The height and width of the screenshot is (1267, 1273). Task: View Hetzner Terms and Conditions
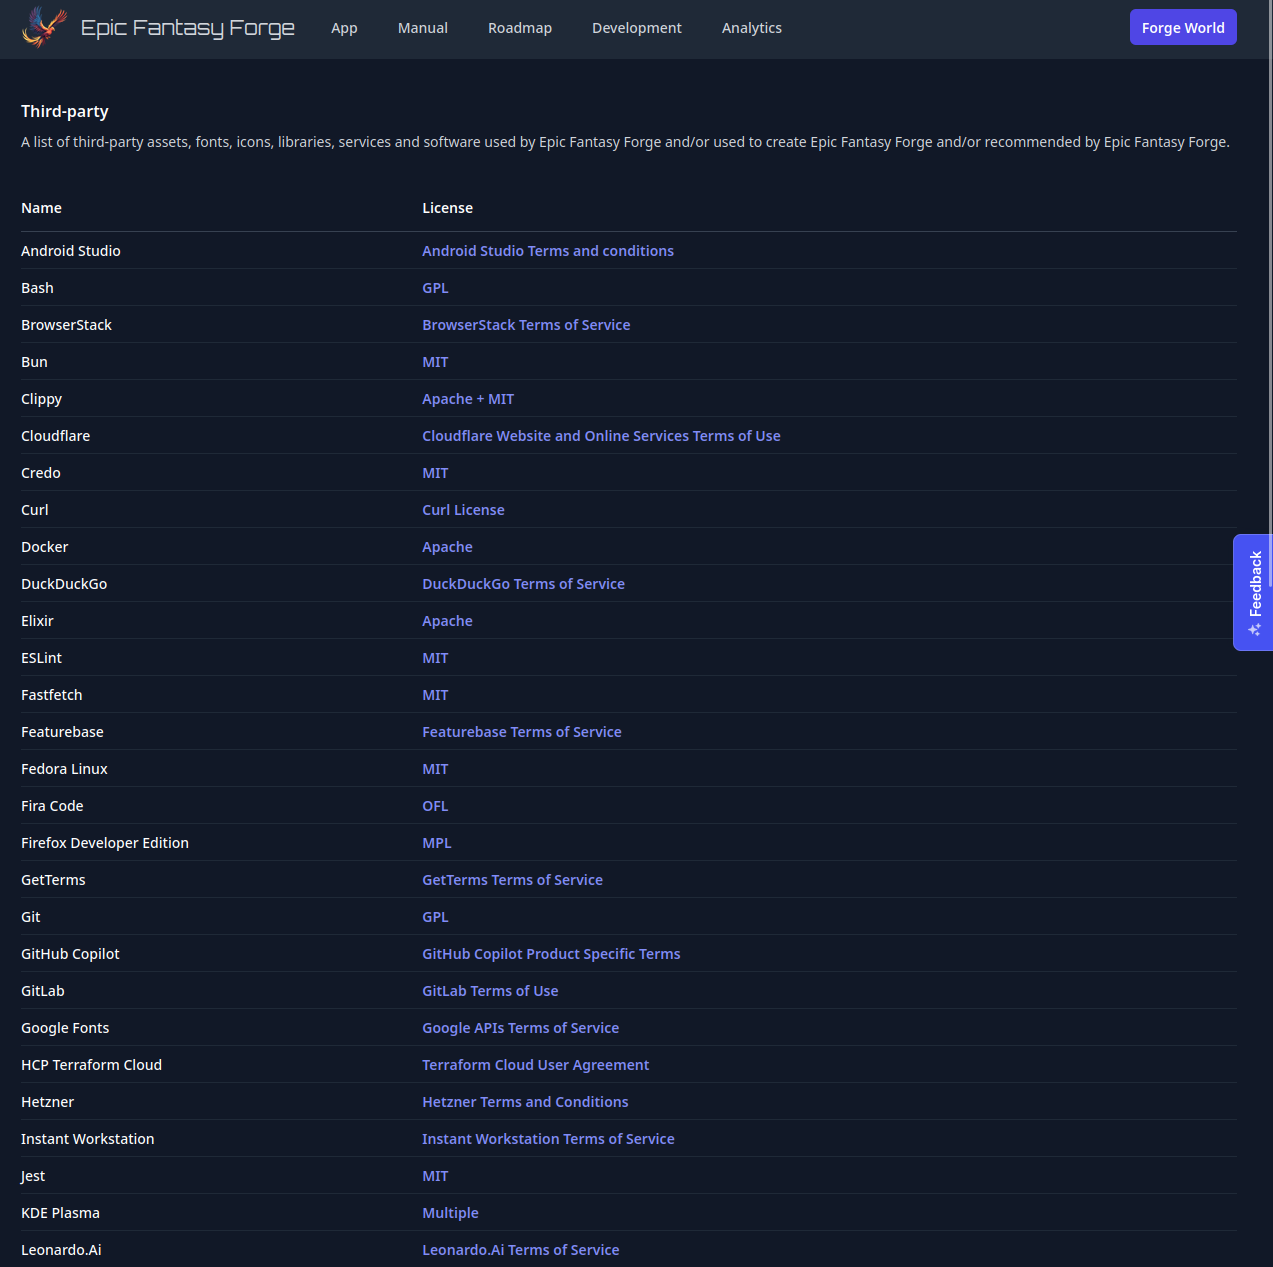point(525,1102)
